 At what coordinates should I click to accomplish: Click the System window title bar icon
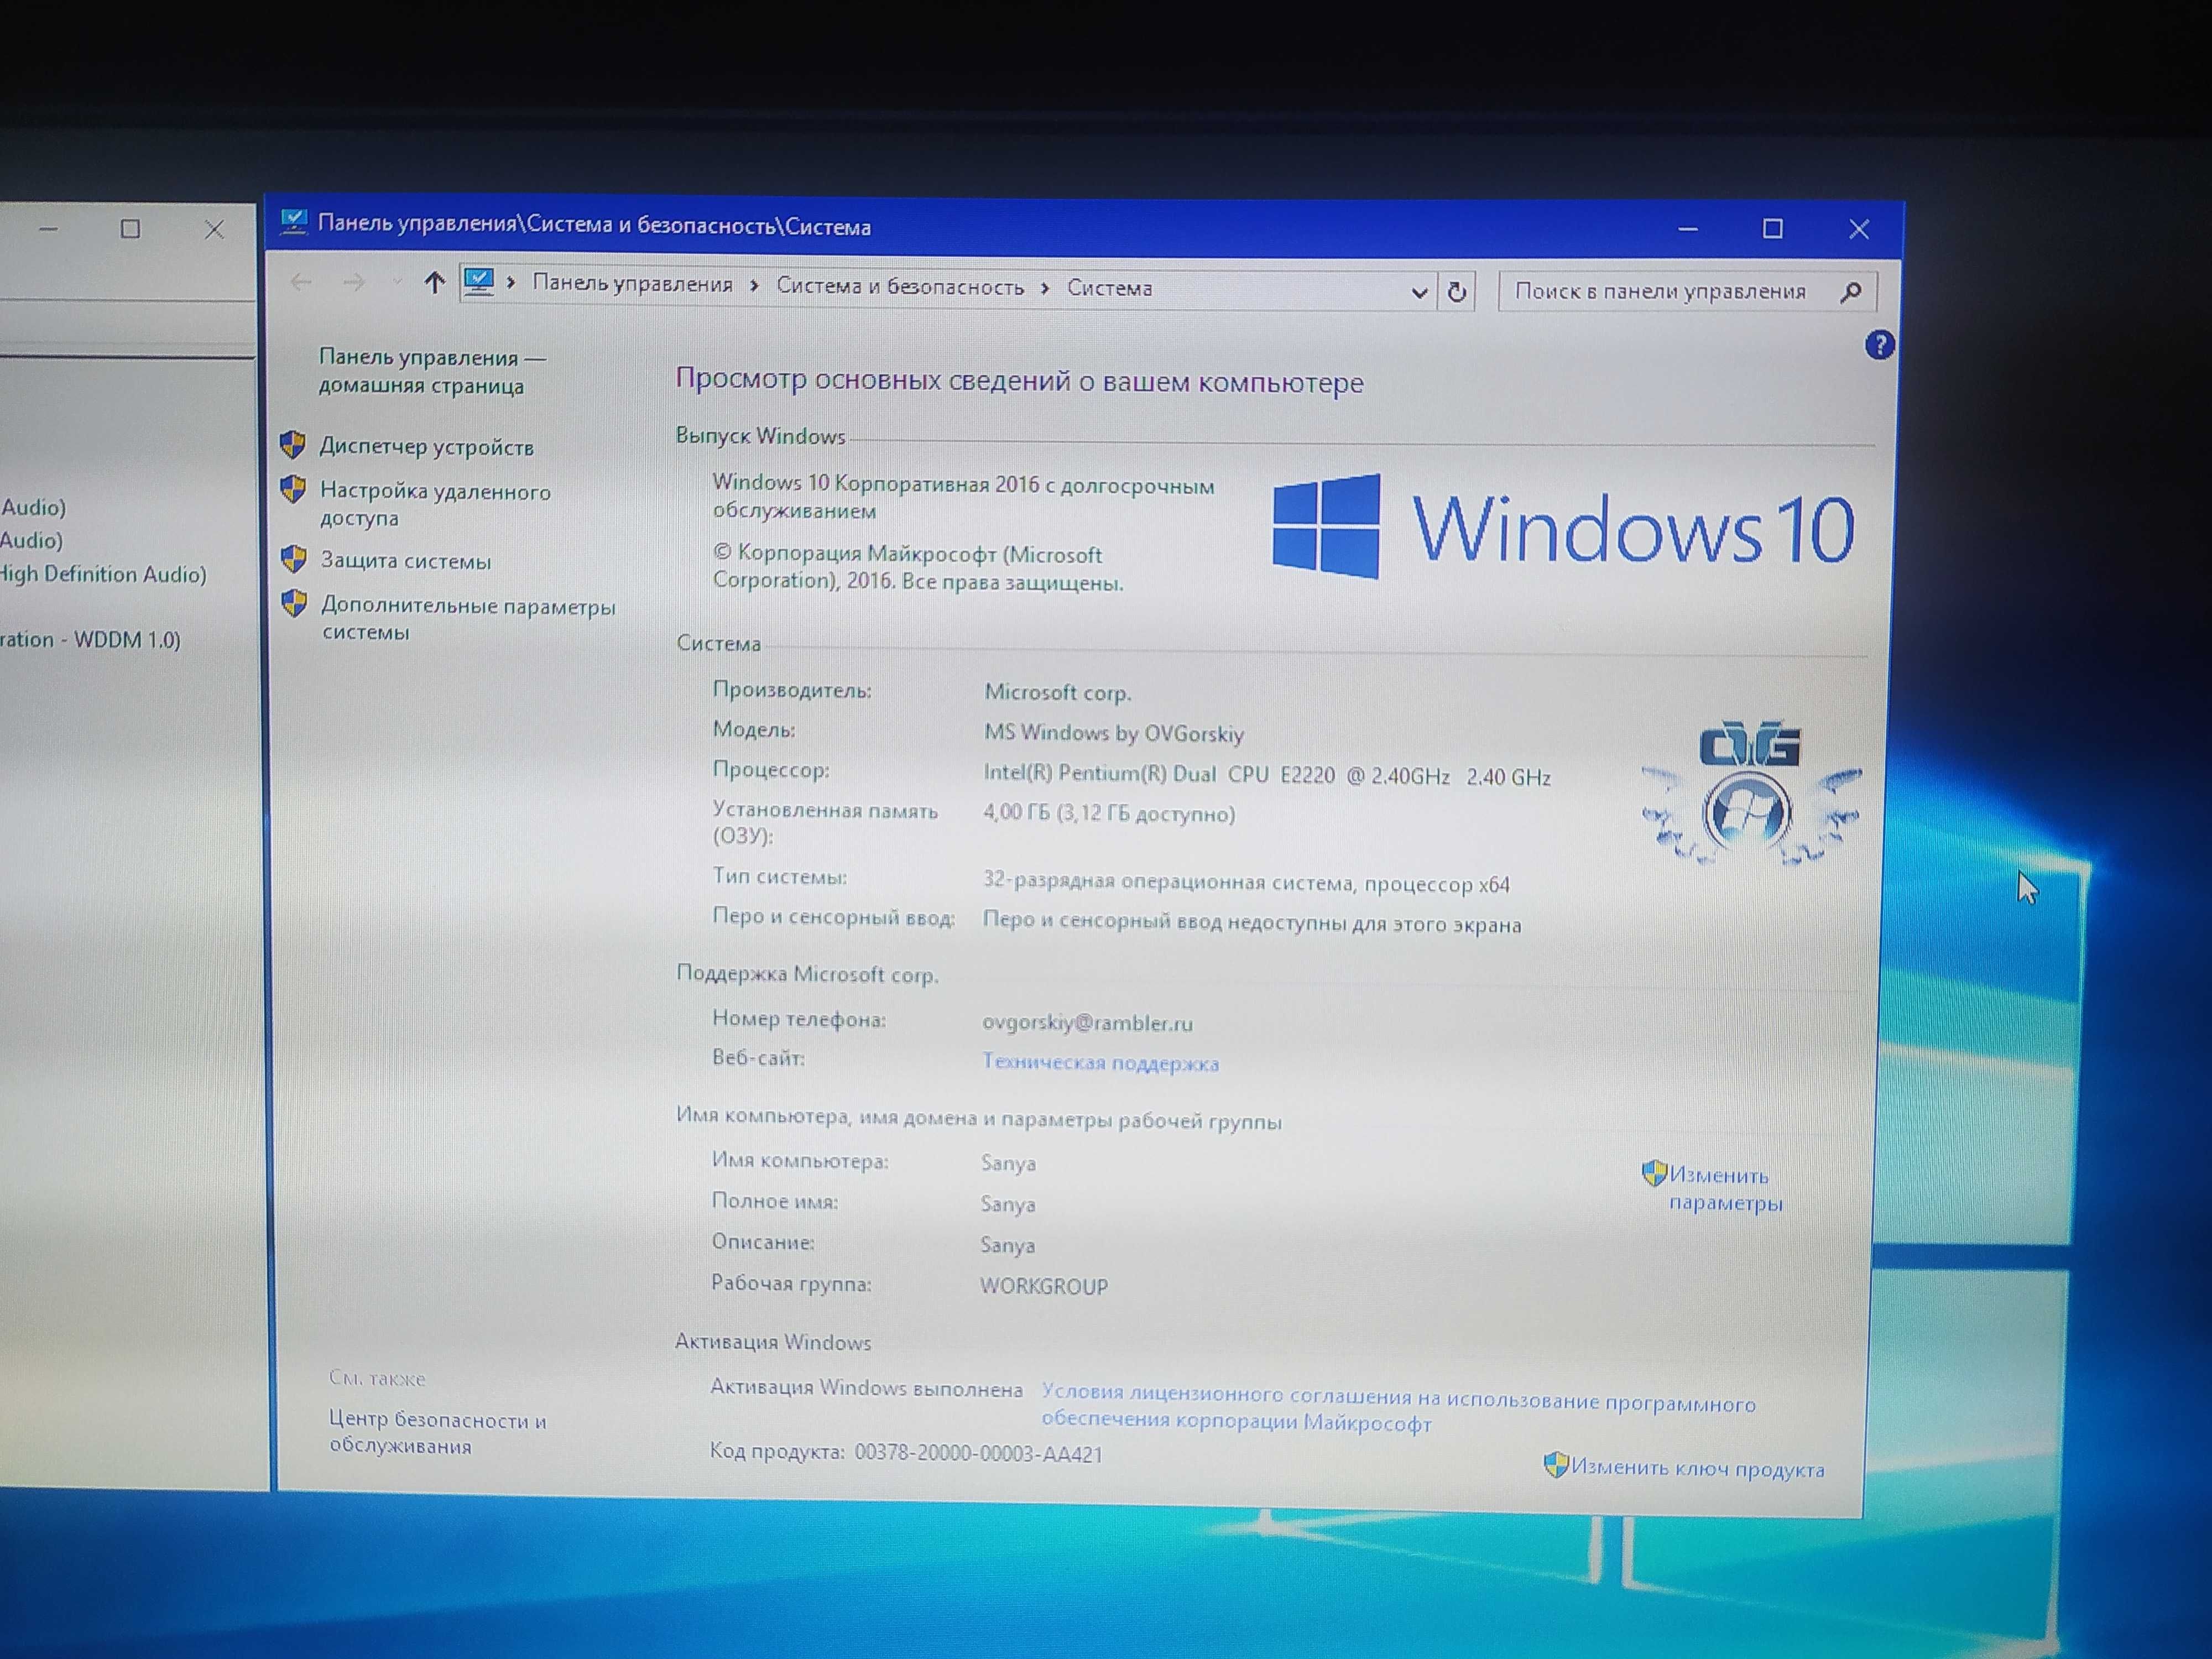[293, 222]
